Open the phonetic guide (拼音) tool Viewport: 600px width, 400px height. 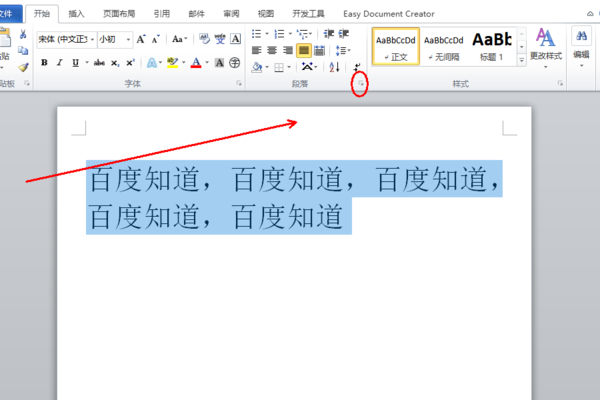point(220,39)
